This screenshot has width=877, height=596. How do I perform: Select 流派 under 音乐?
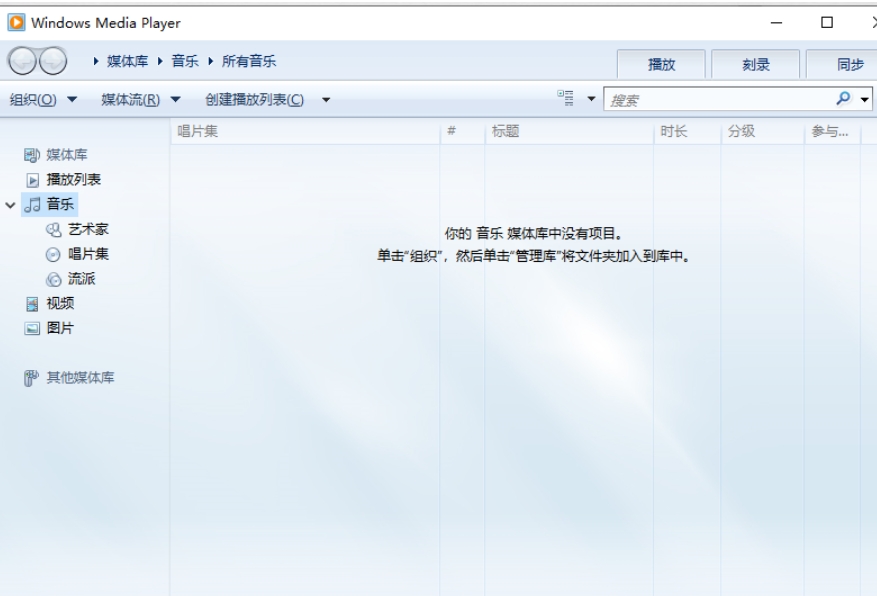tap(82, 280)
